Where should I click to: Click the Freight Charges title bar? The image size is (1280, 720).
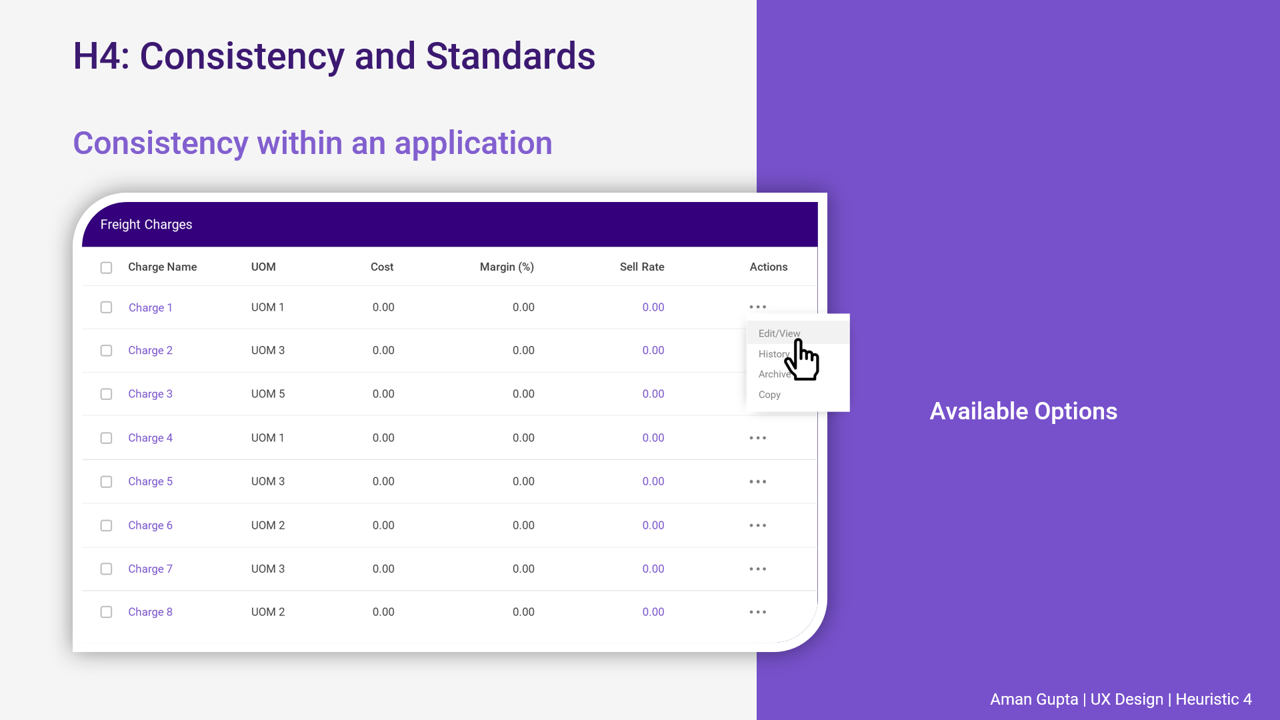click(146, 224)
